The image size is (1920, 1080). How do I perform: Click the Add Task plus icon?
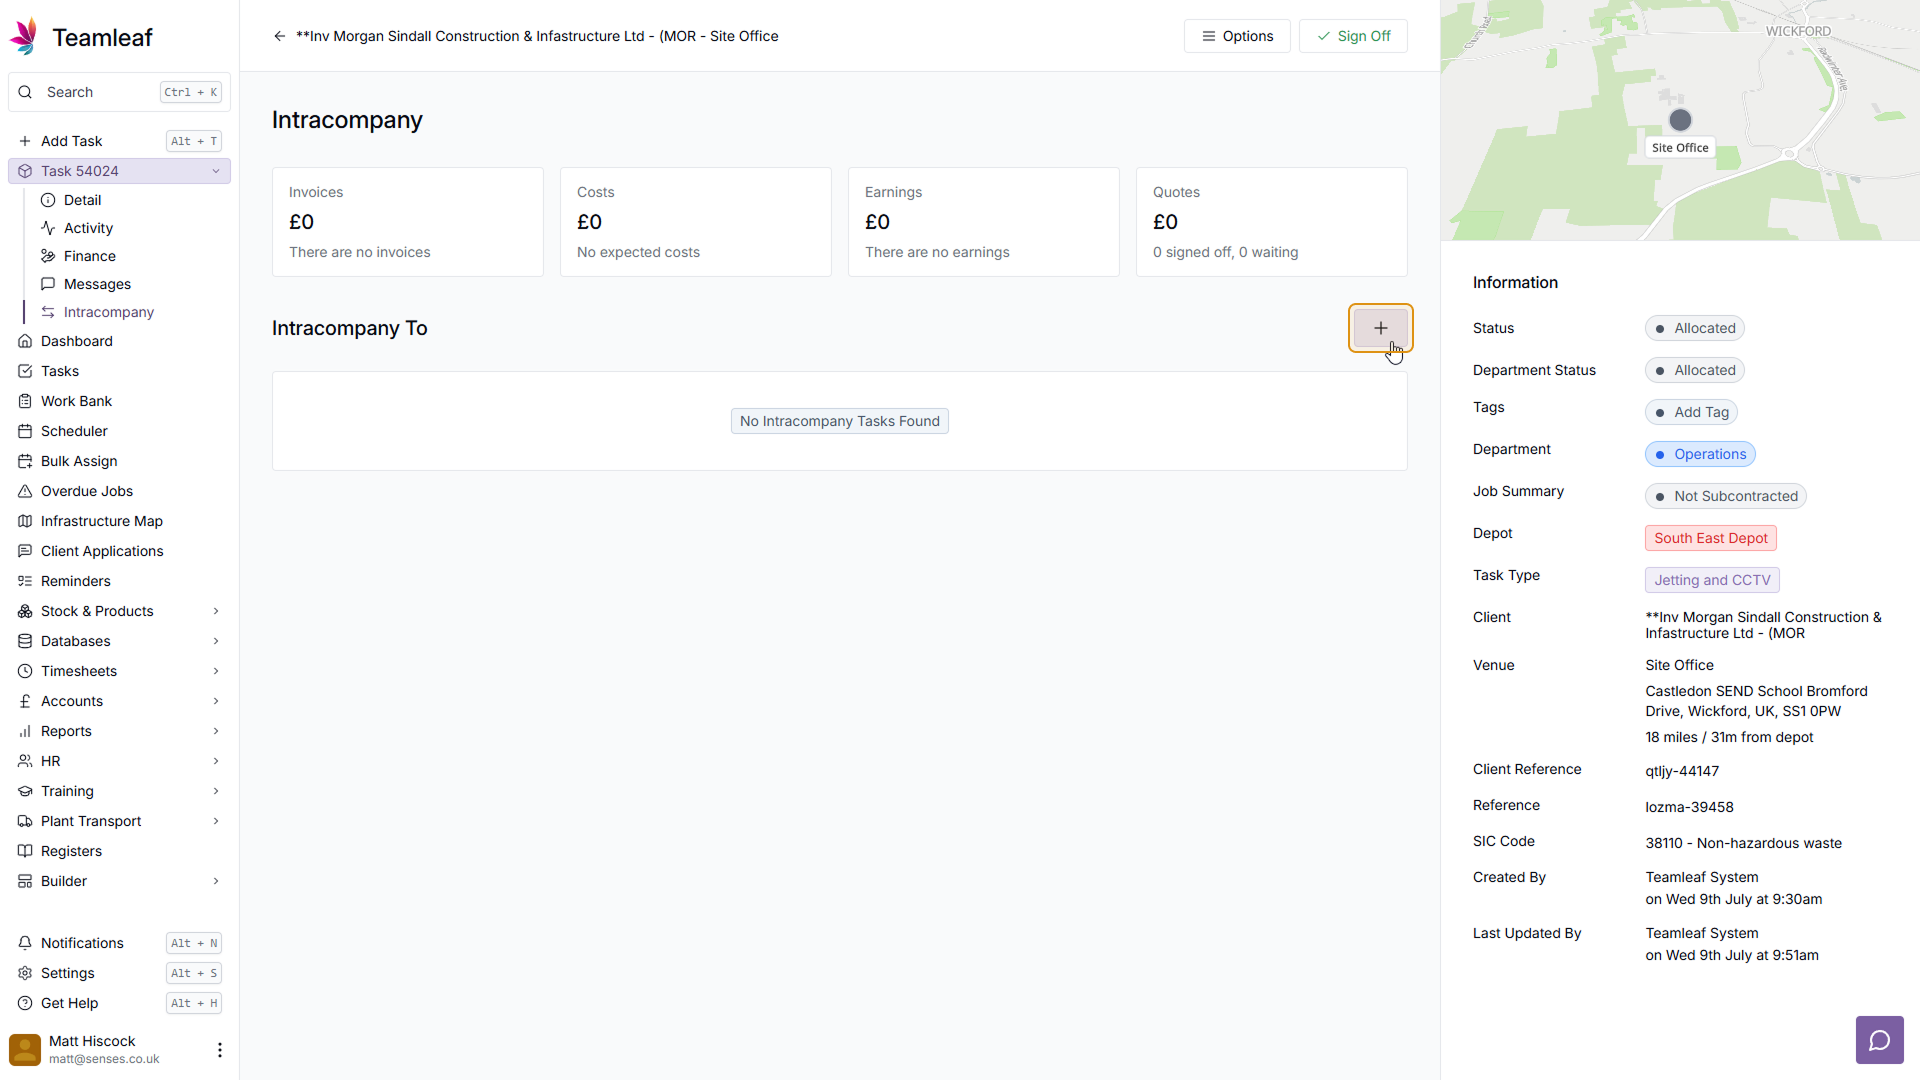coord(25,141)
